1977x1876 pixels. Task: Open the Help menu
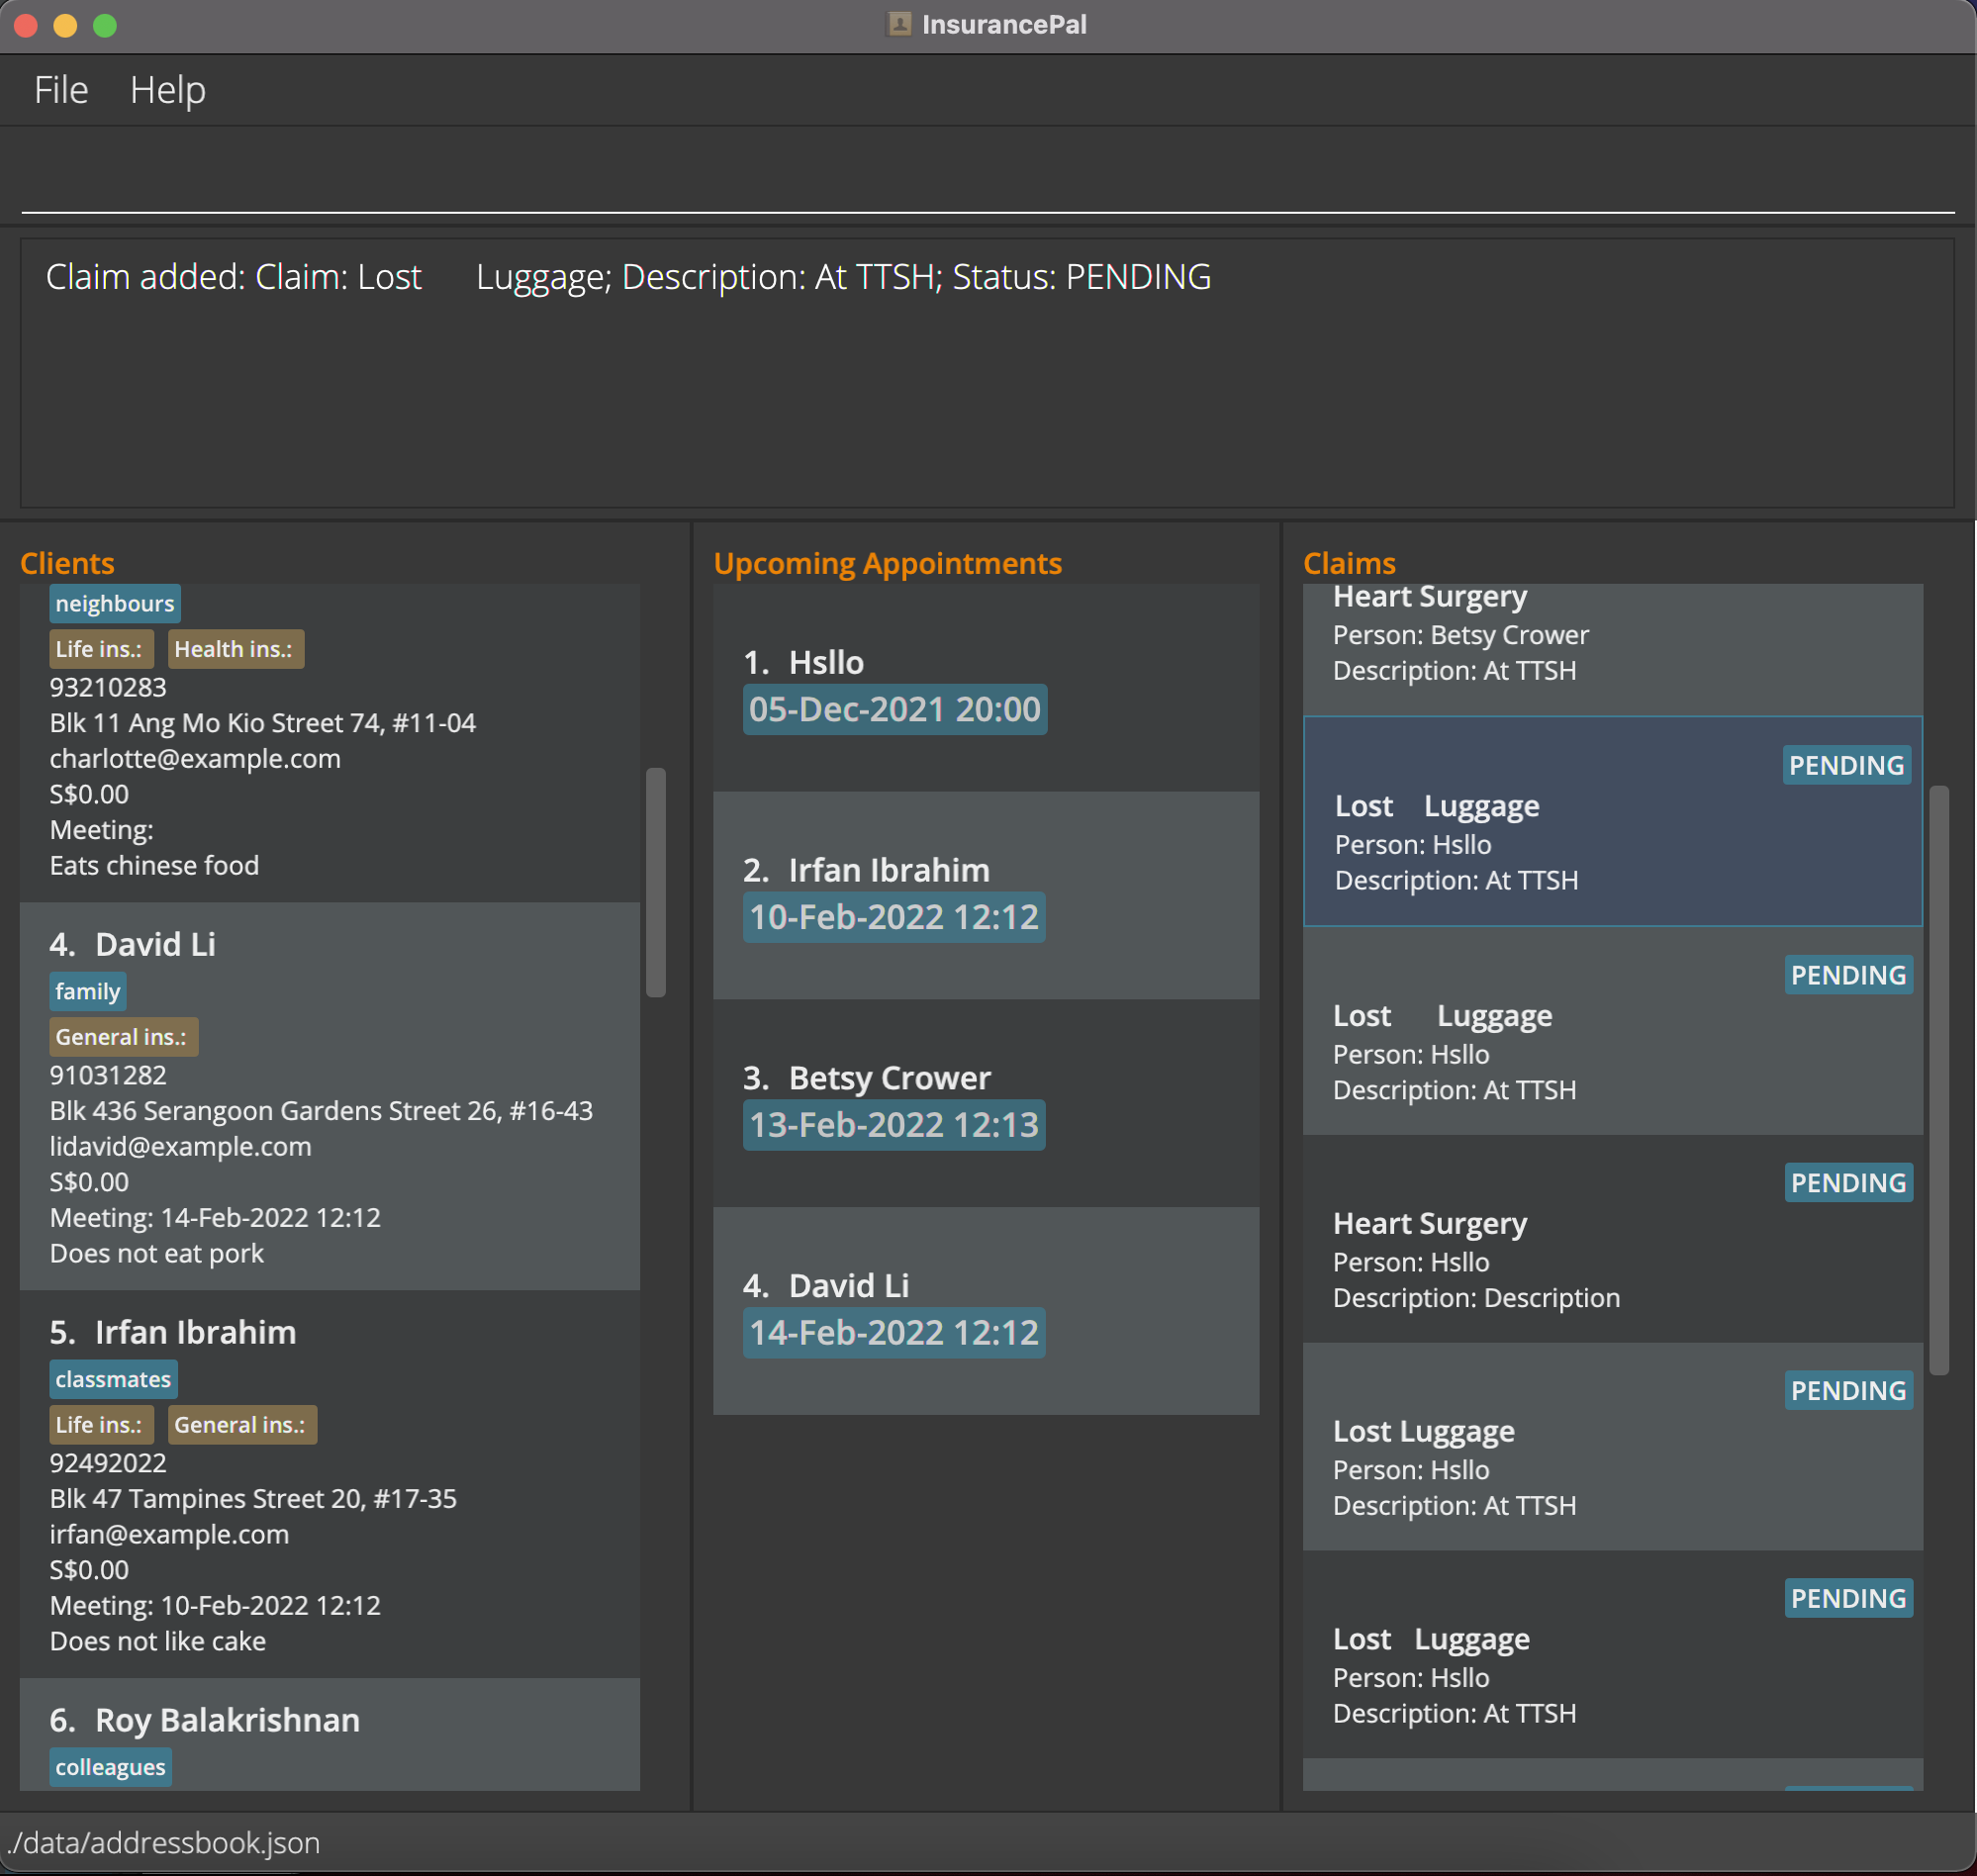tap(167, 90)
